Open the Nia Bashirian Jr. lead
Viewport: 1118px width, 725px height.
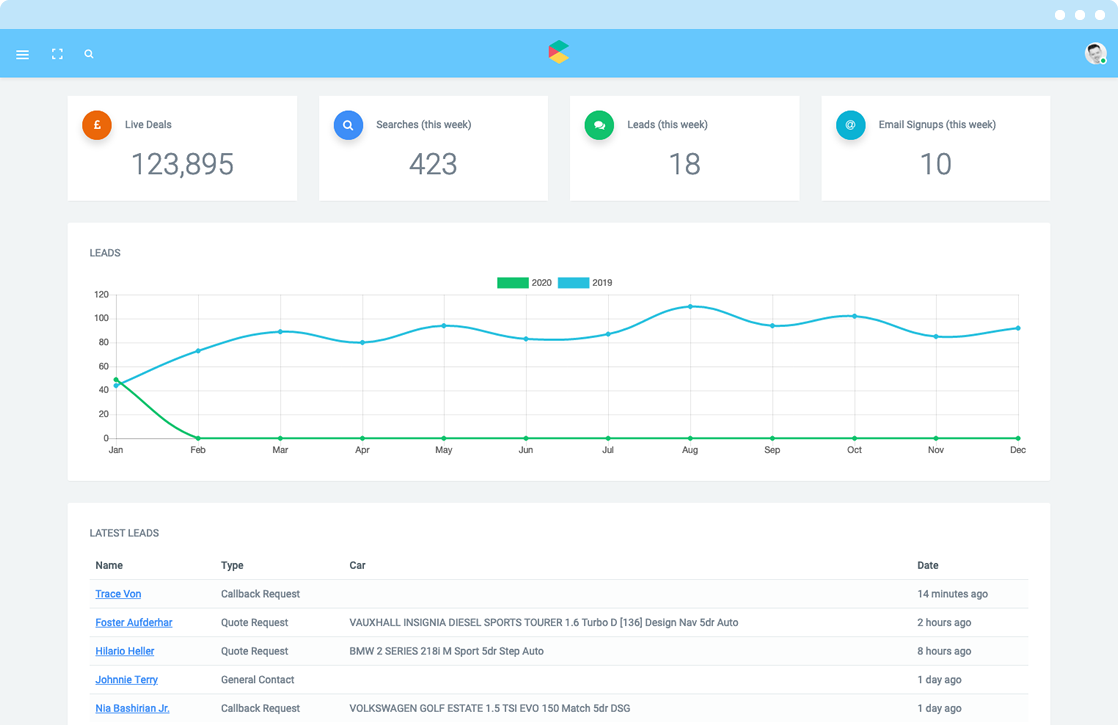(x=133, y=708)
